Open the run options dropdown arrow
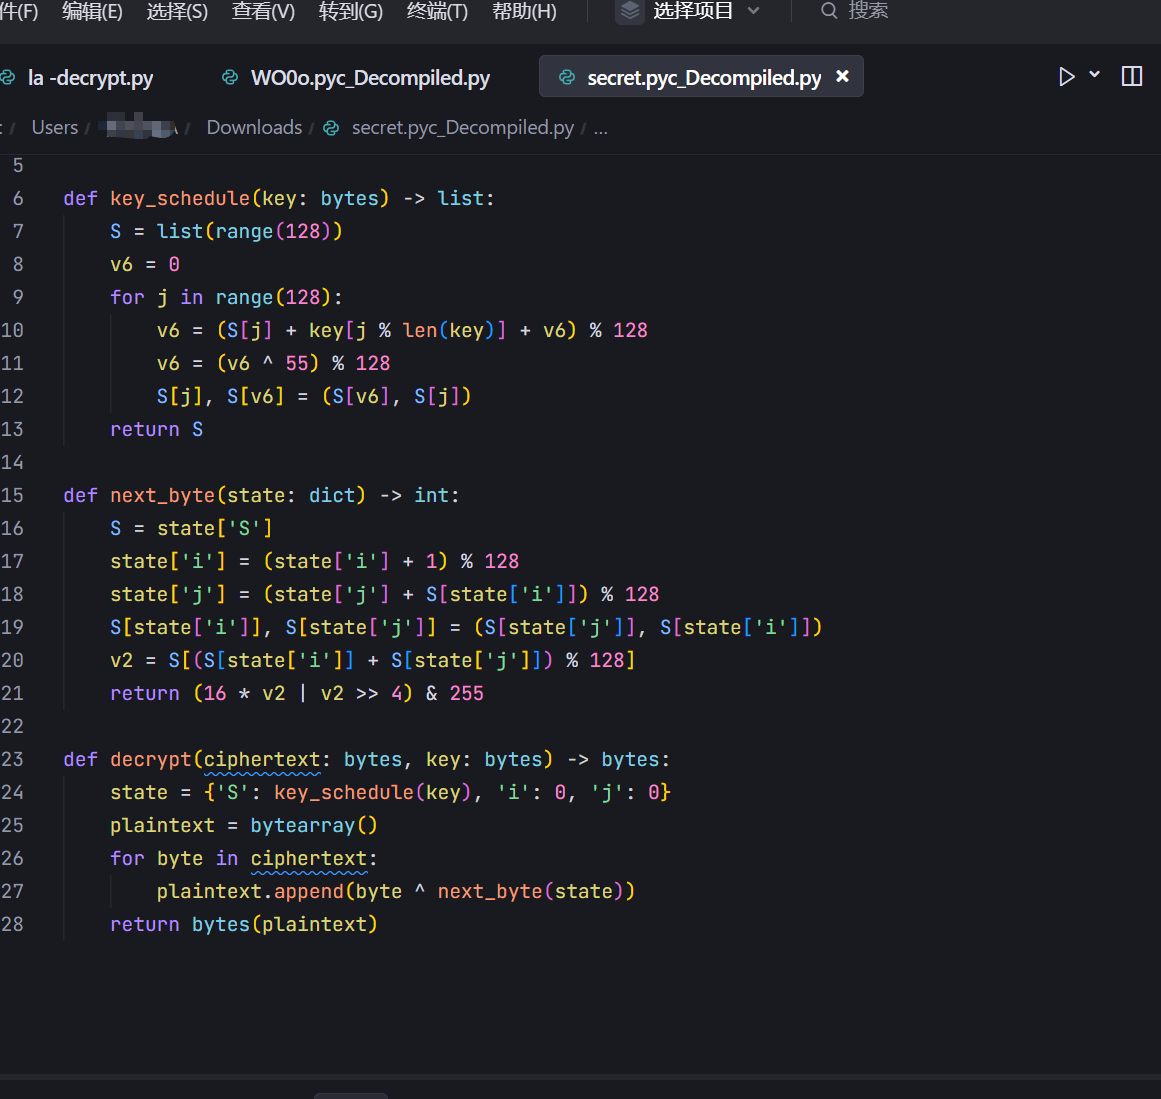Image resolution: width=1161 pixels, height=1099 pixels. pos(1095,75)
